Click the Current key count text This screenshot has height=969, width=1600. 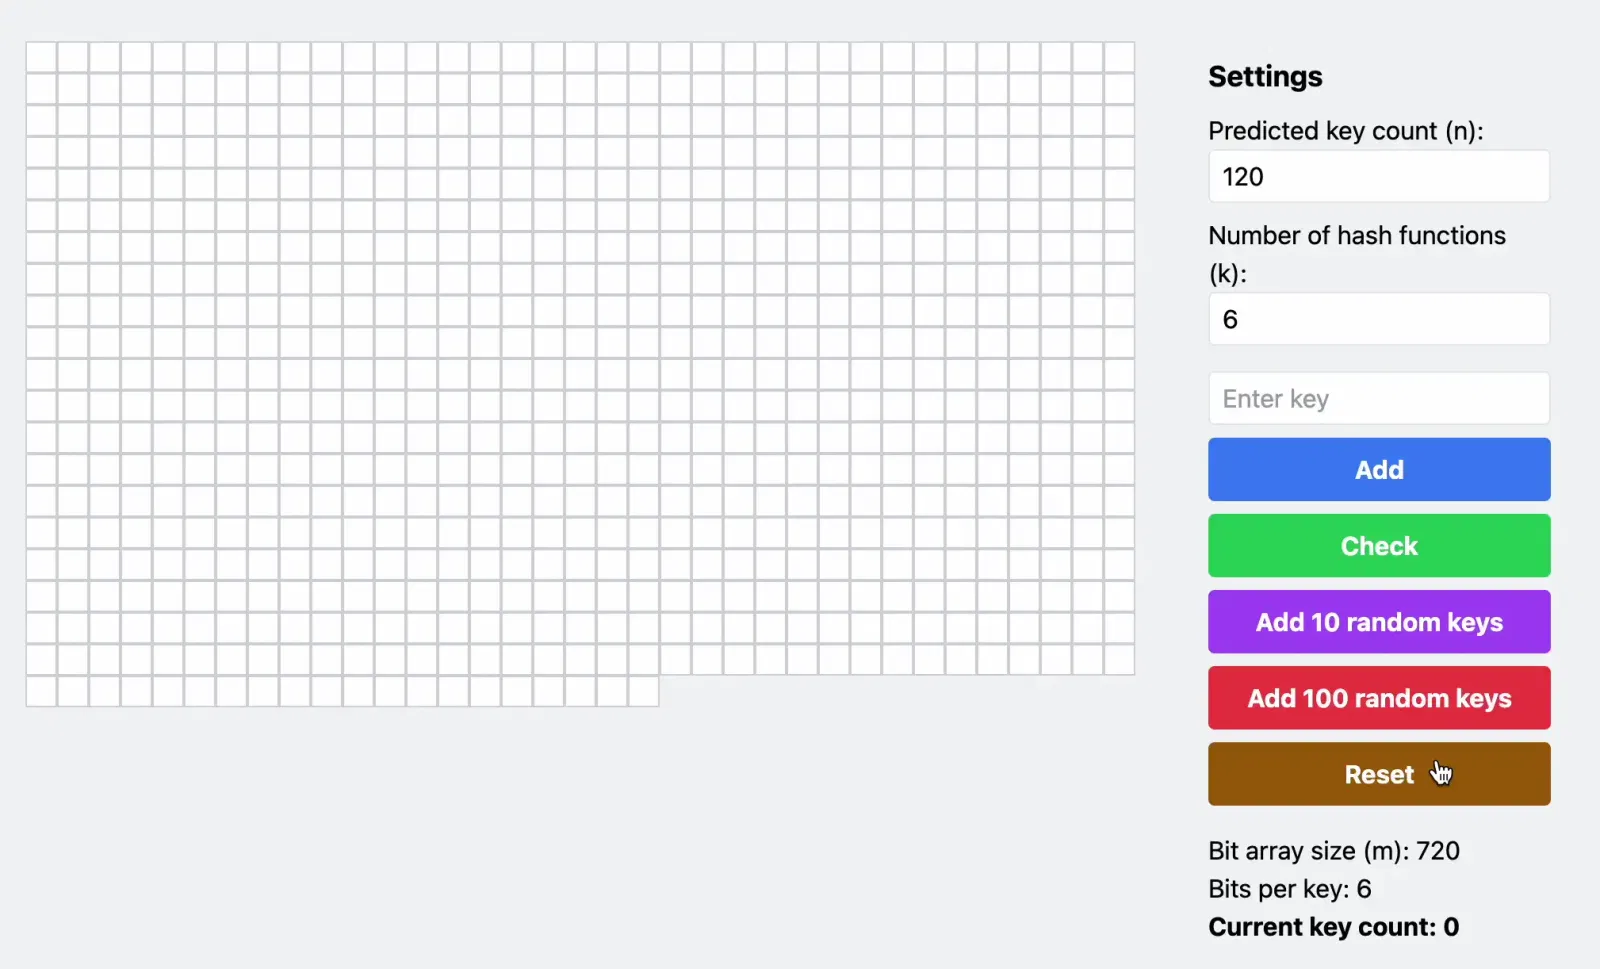pos(1332,927)
